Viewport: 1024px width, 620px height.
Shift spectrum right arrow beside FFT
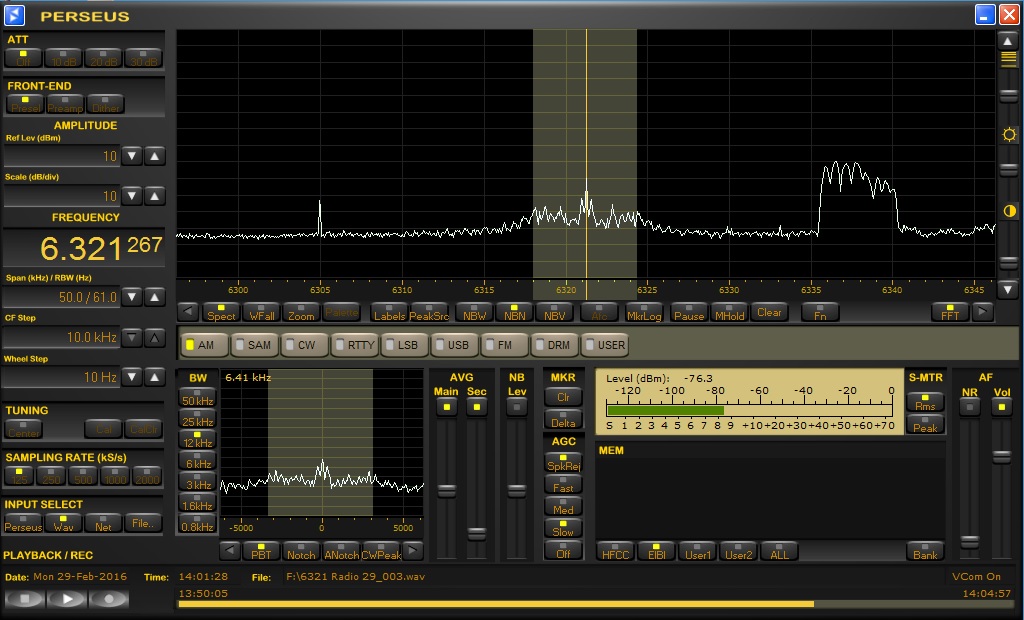(x=982, y=312)
